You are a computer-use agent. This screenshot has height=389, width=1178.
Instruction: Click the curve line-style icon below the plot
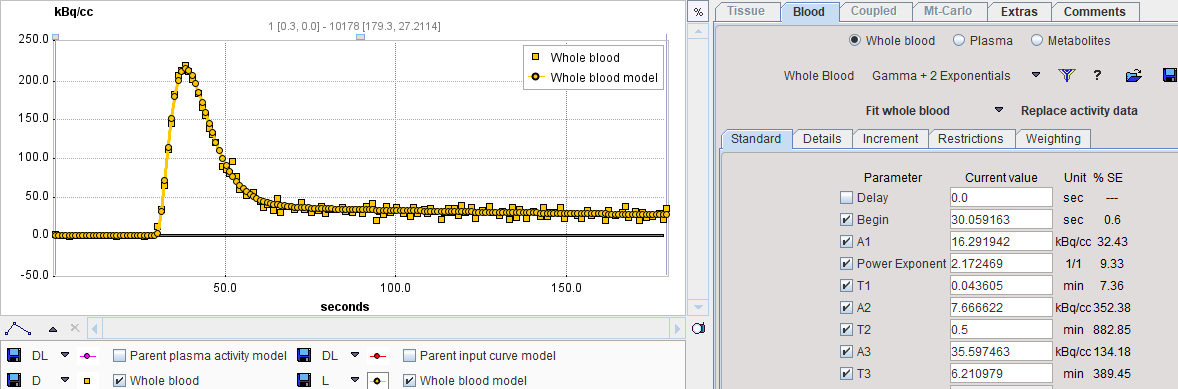click(19, 328)
